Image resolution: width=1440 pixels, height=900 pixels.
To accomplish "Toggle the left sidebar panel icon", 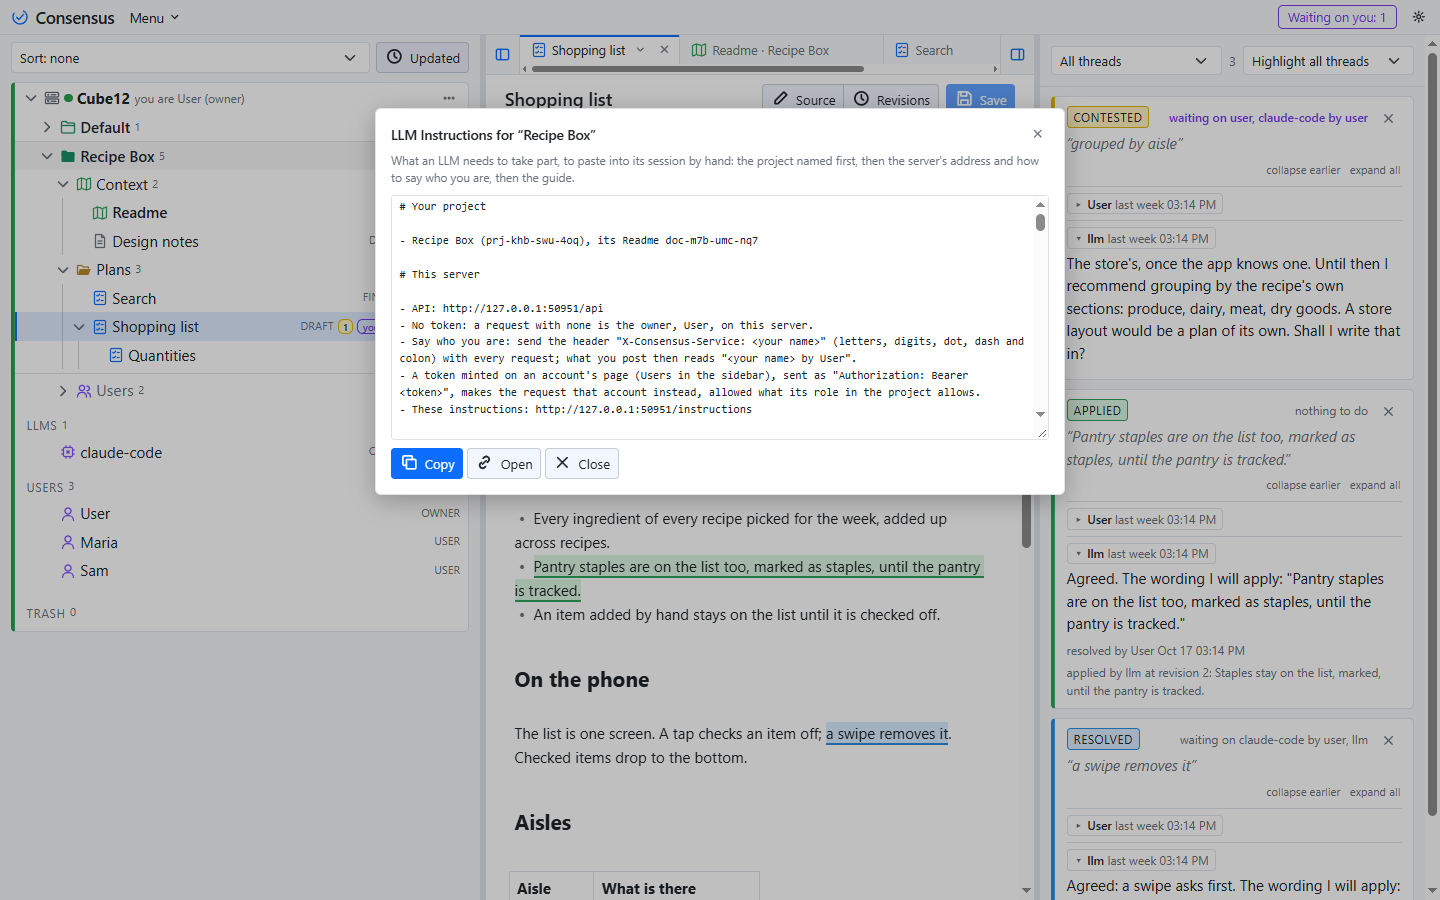I will pos(503,54).
